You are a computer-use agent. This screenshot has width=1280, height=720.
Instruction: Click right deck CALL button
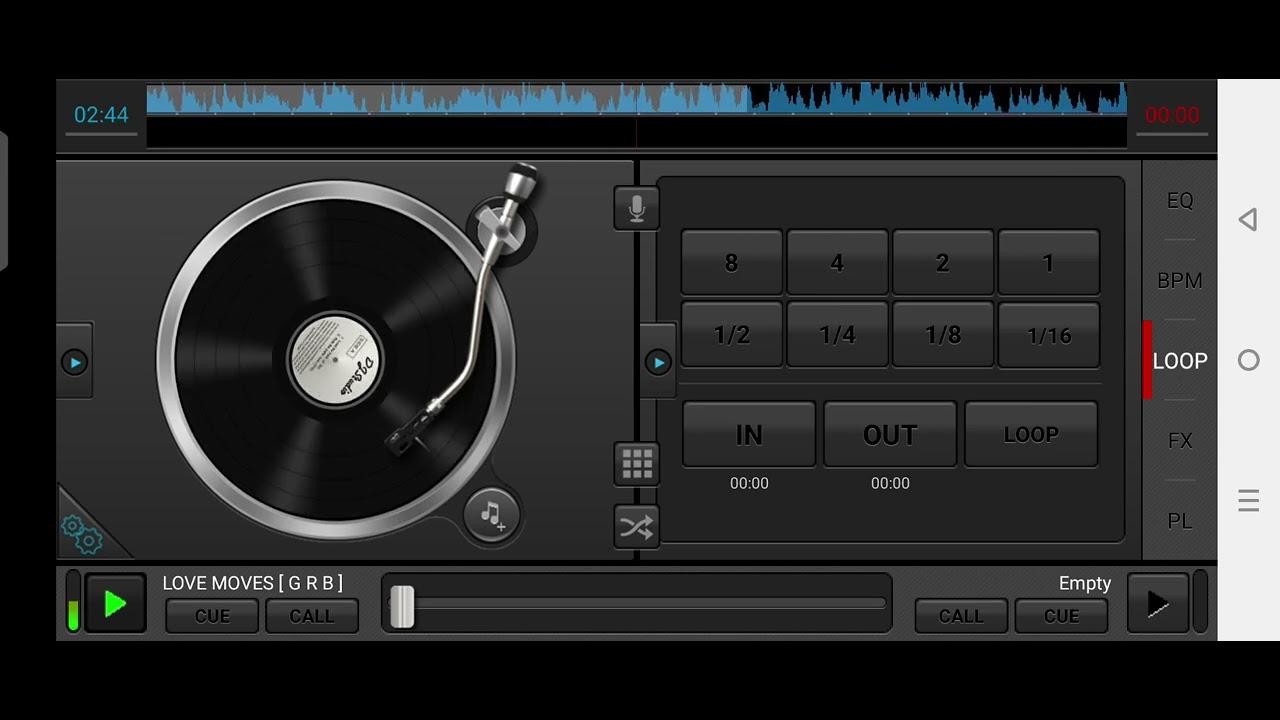(x=961, y=616)
